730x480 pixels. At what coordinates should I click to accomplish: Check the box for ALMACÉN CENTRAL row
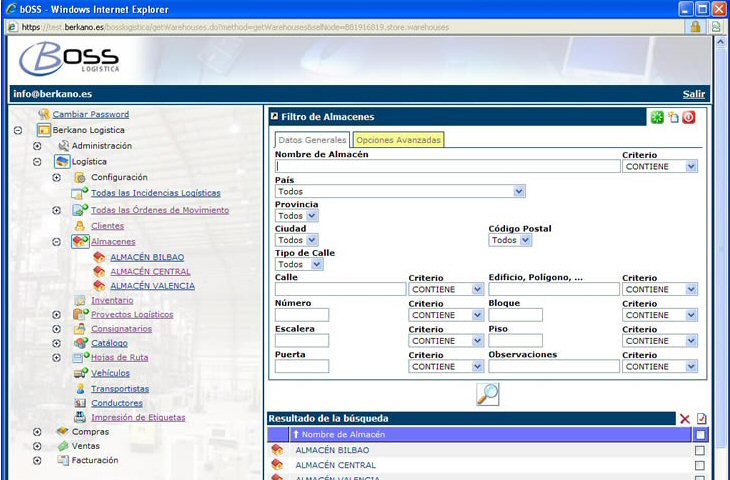(x=700, y=466)
